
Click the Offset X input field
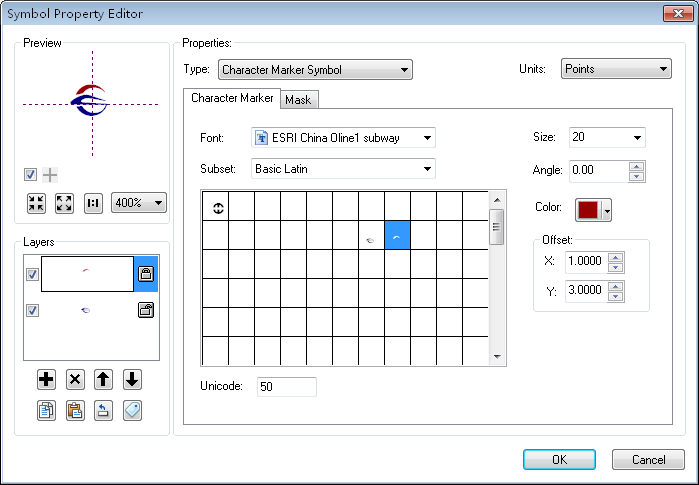click(x=586, y=262)
